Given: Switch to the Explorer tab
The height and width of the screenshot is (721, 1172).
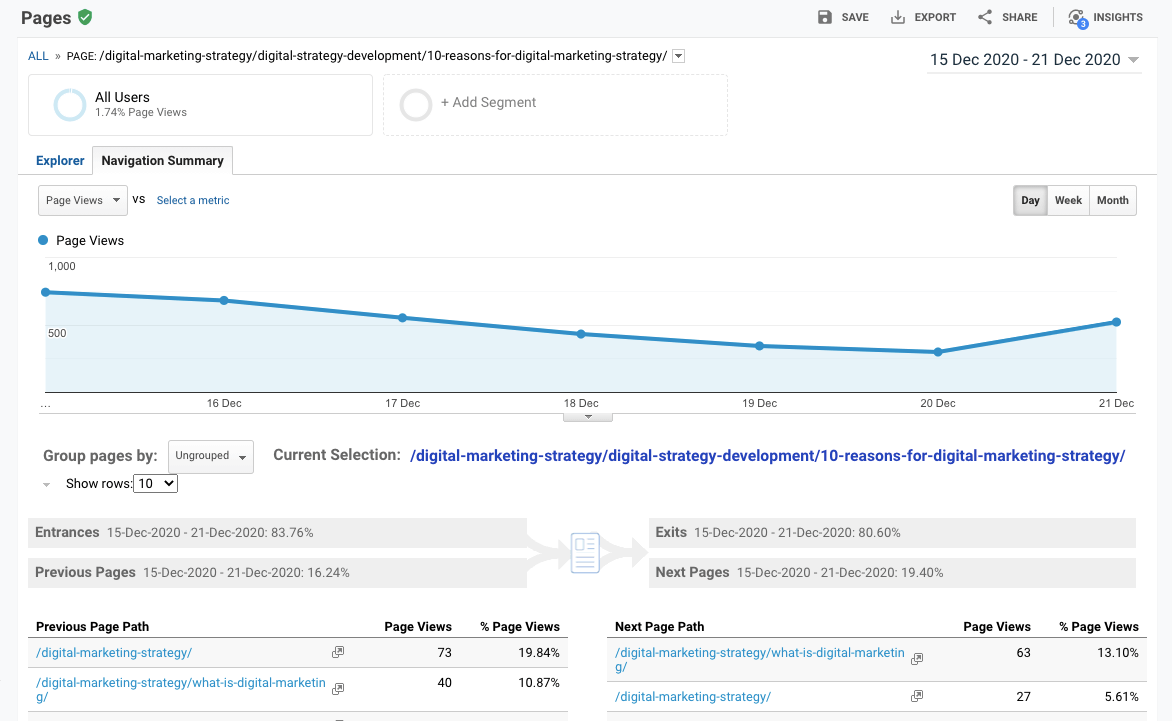Looking at the screenshot, I should [x=60, y=160].
